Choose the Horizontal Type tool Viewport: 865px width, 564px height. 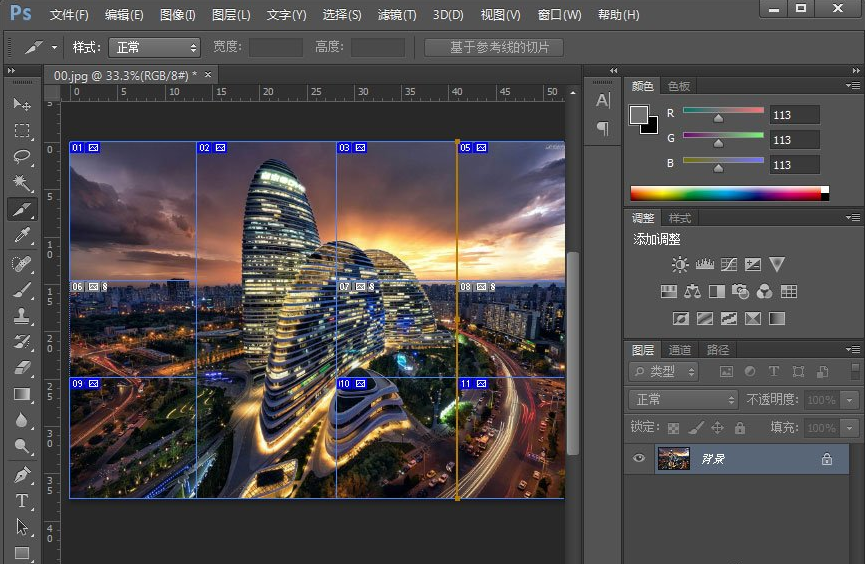tap(22, 500)
